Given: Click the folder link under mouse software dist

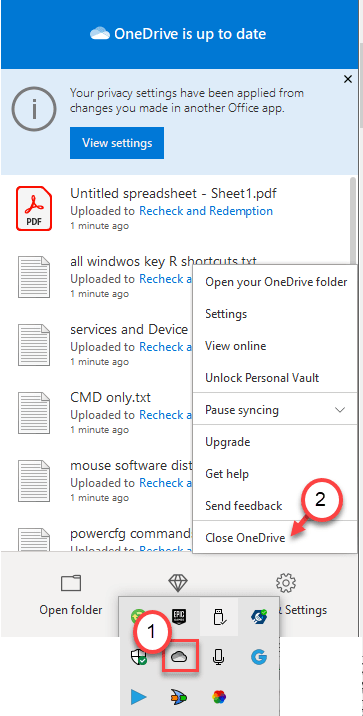Looking at the screenshot, I should click(165, 483).
